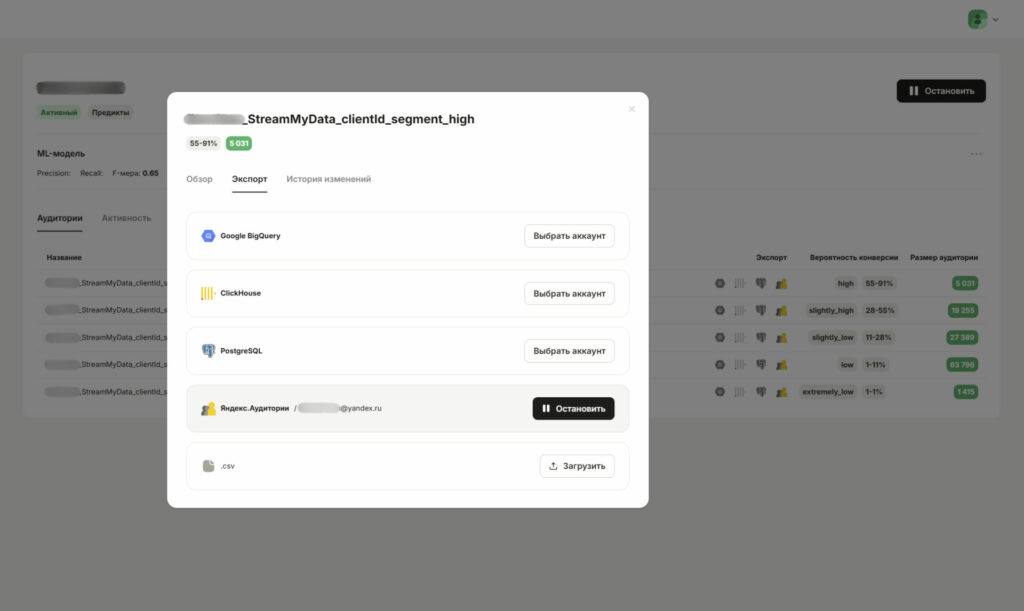1024x611 pixels.
Task: Click ClickHouse export icon in the high row
Action: click(740, 283)
